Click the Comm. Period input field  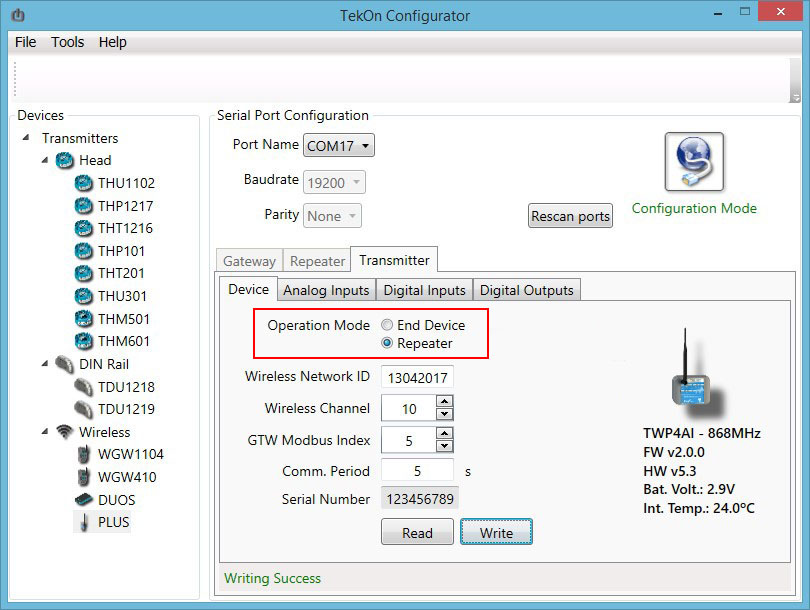tap(417, 471)
